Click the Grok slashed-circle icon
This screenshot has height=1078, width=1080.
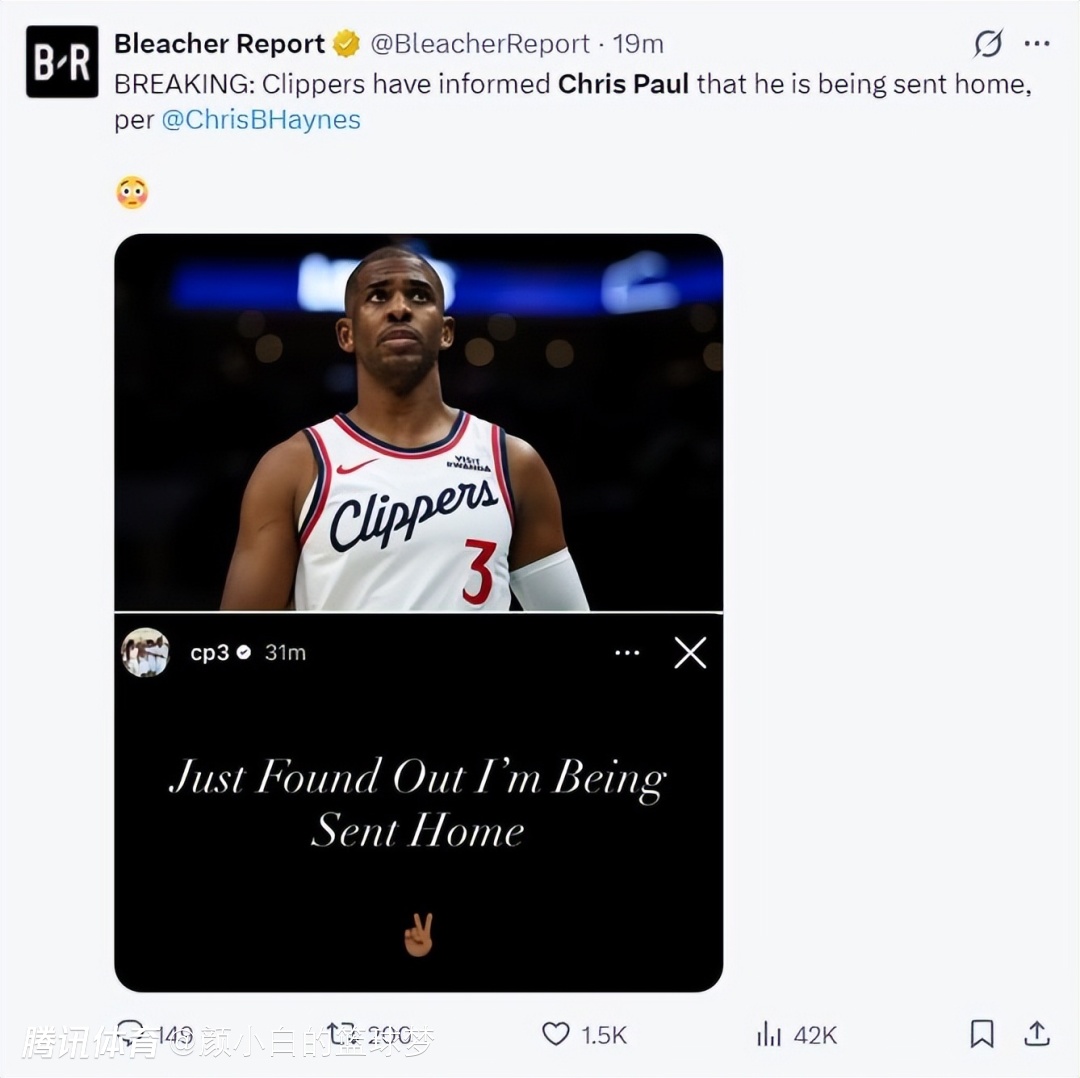988,43
